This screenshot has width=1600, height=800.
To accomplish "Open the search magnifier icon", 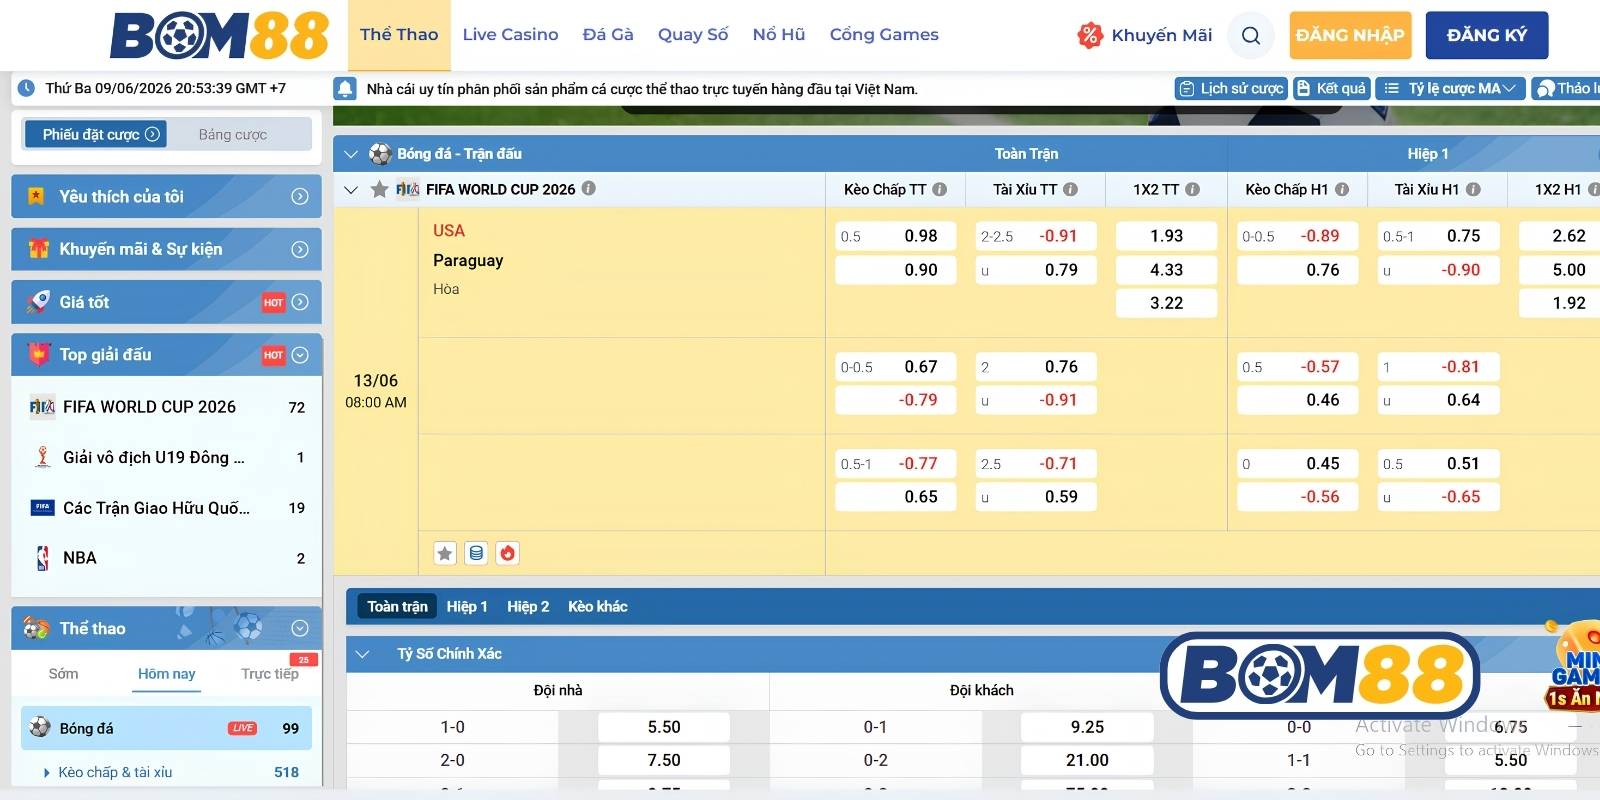I will point(1251,36).
